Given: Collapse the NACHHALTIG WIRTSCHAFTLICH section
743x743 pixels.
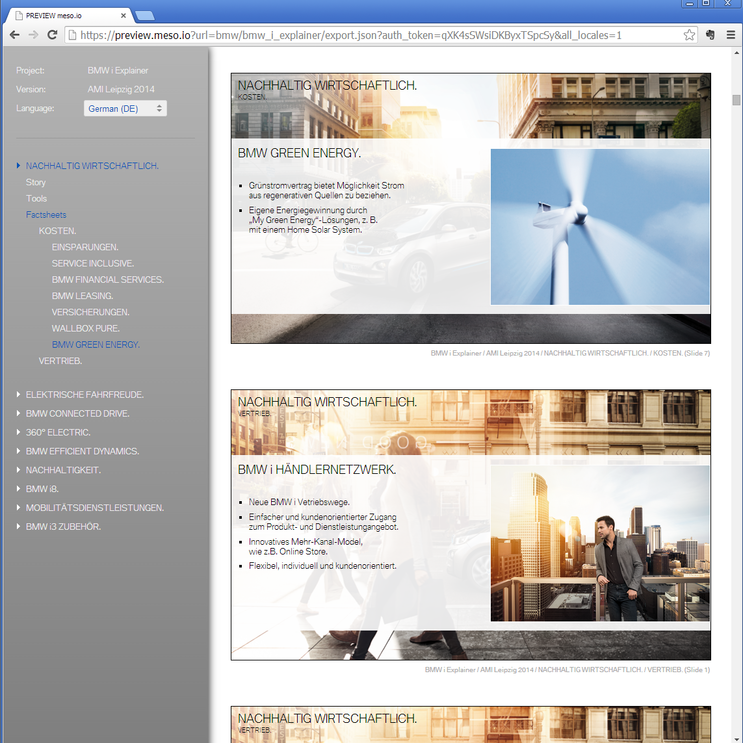Looking at the screenshot, I should [92, 166].
